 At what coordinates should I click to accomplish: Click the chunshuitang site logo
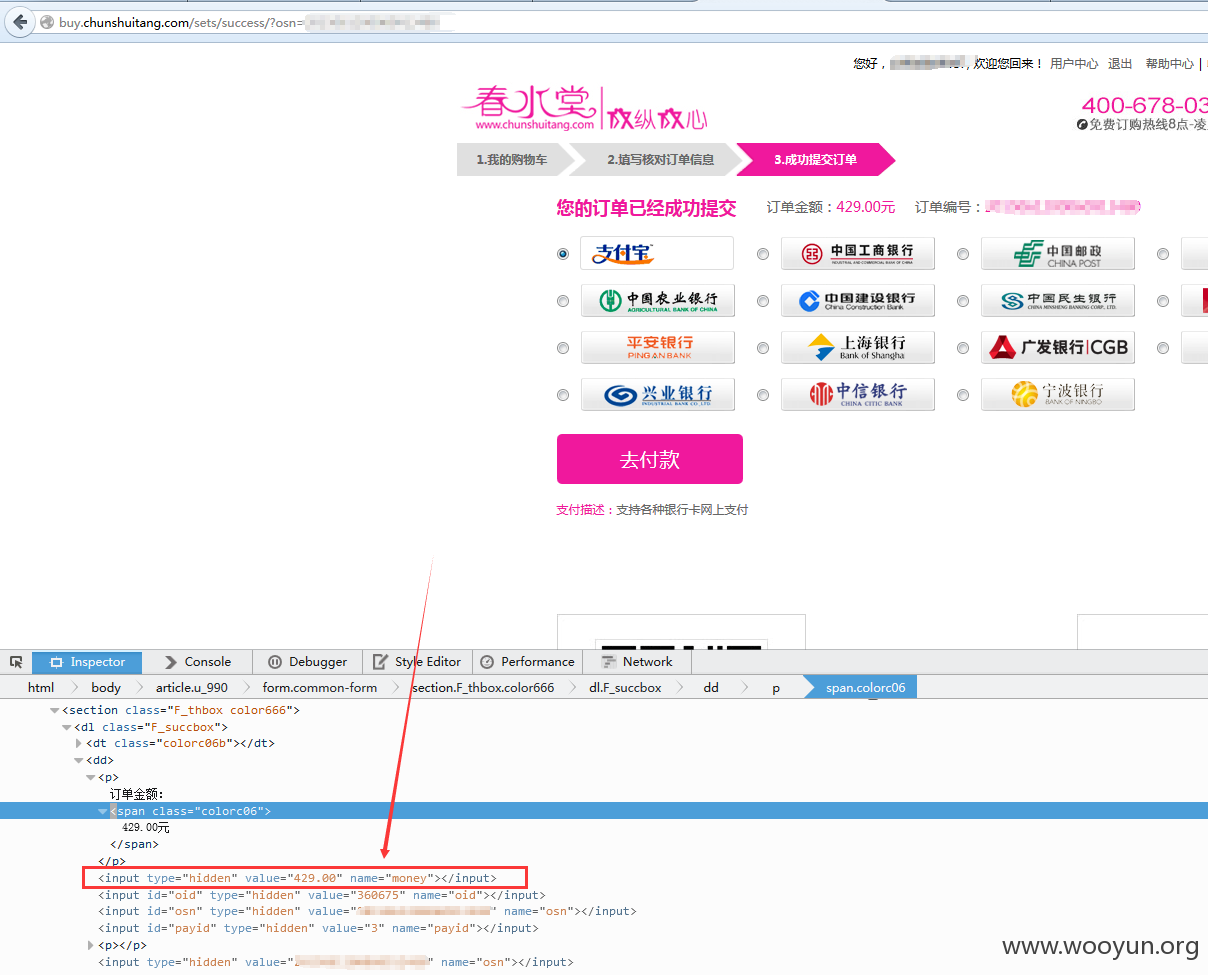pos(584,108)
